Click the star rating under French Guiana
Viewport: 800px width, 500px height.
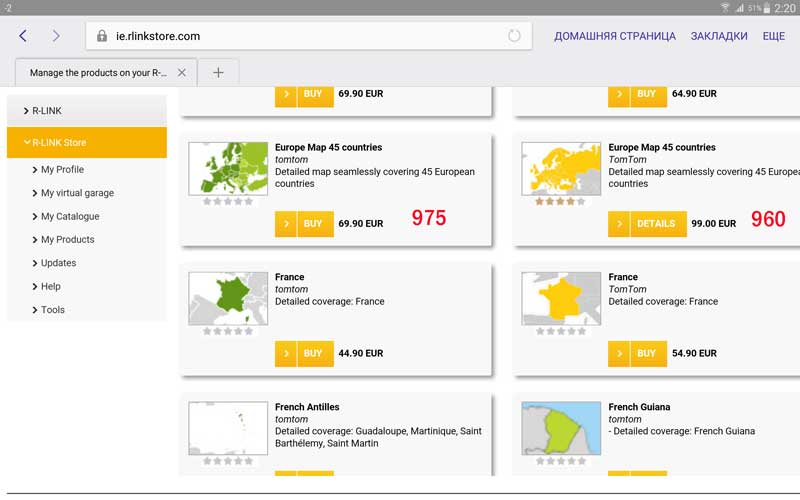point(560,461)
